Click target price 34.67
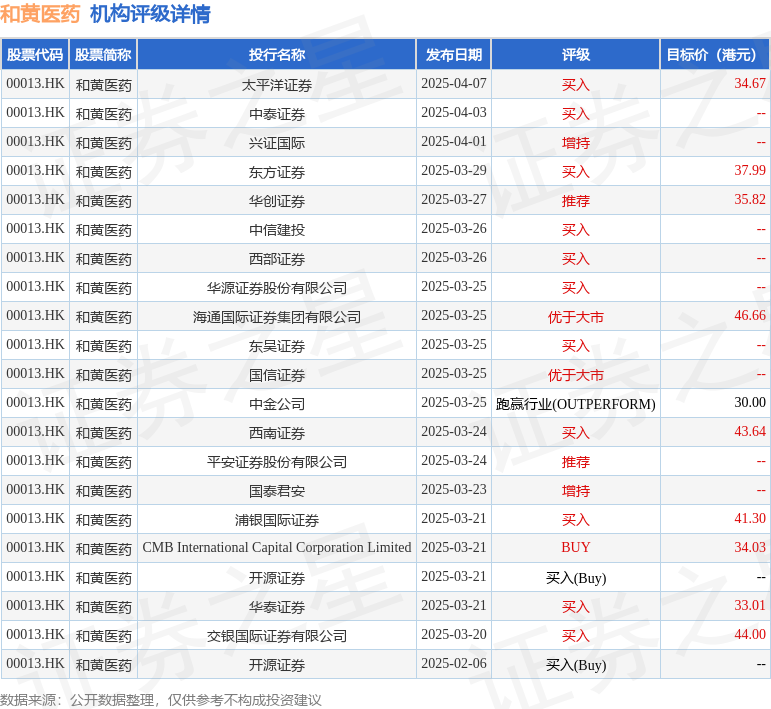The width and height of the screenshot is (771, 709). tap(750, 84)
